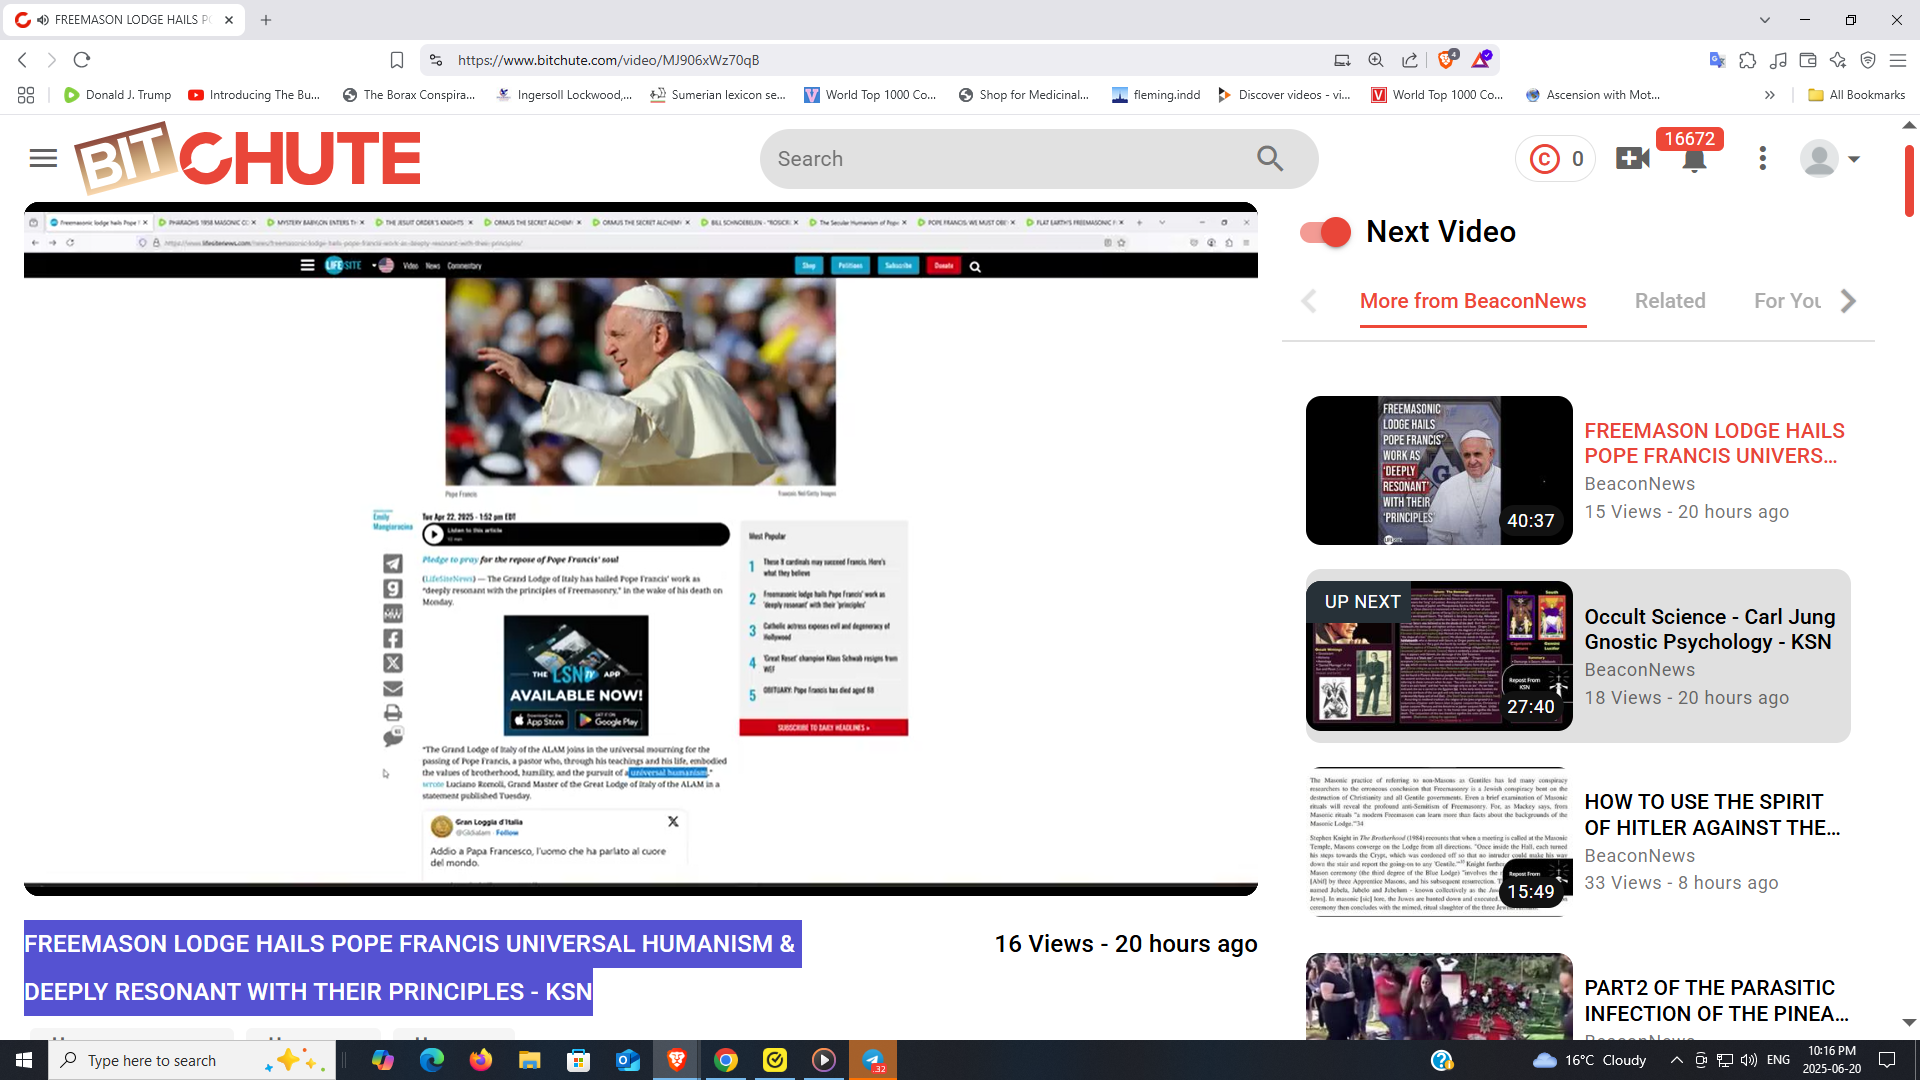Open FREEMASON LODGE HAILS sidebar title link
1920x1080 pixels.
[1714, 443]
